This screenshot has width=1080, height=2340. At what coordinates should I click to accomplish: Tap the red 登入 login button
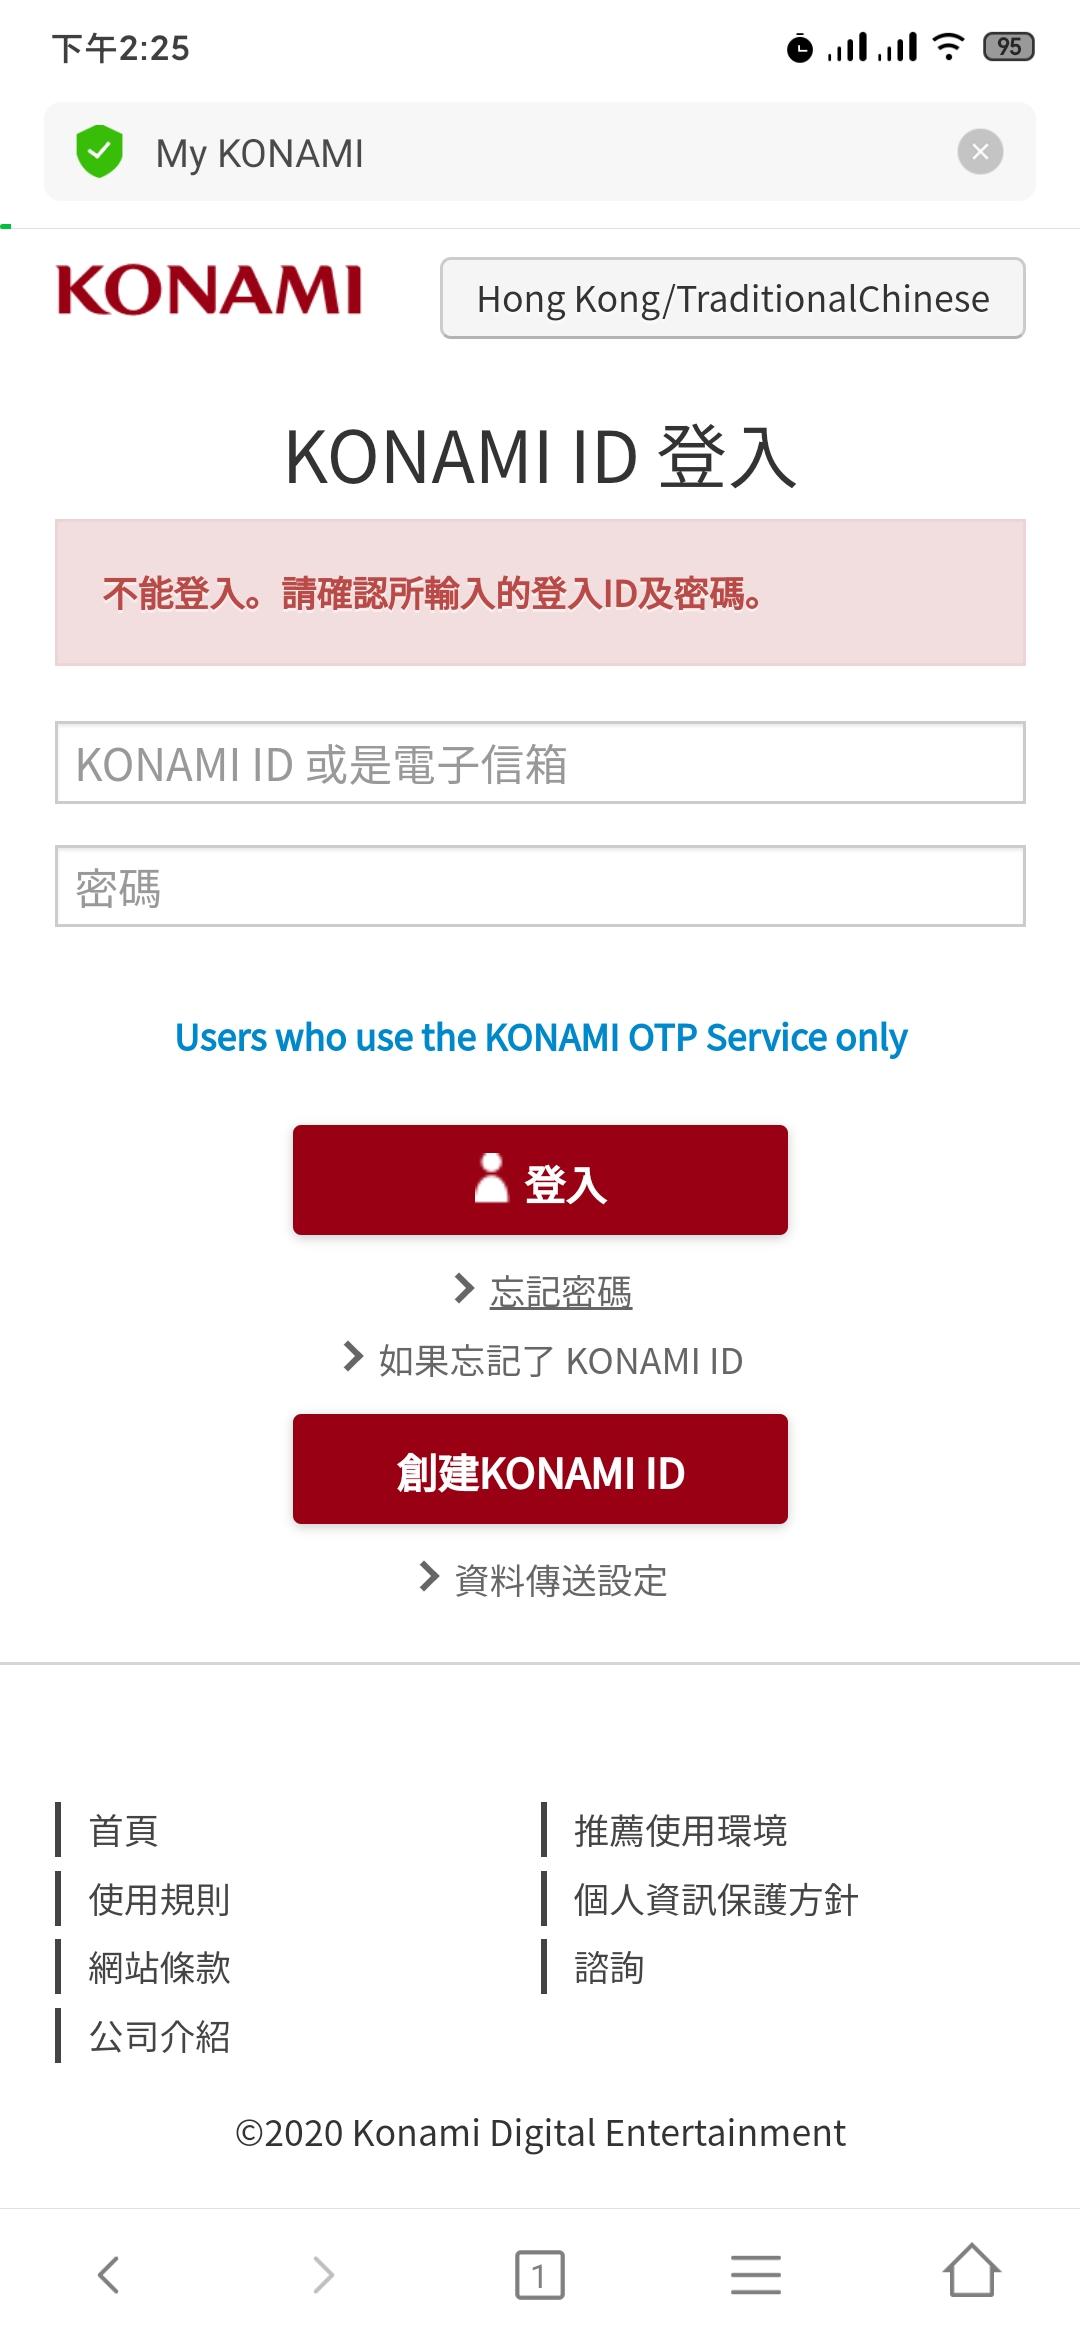point(540,1180)
